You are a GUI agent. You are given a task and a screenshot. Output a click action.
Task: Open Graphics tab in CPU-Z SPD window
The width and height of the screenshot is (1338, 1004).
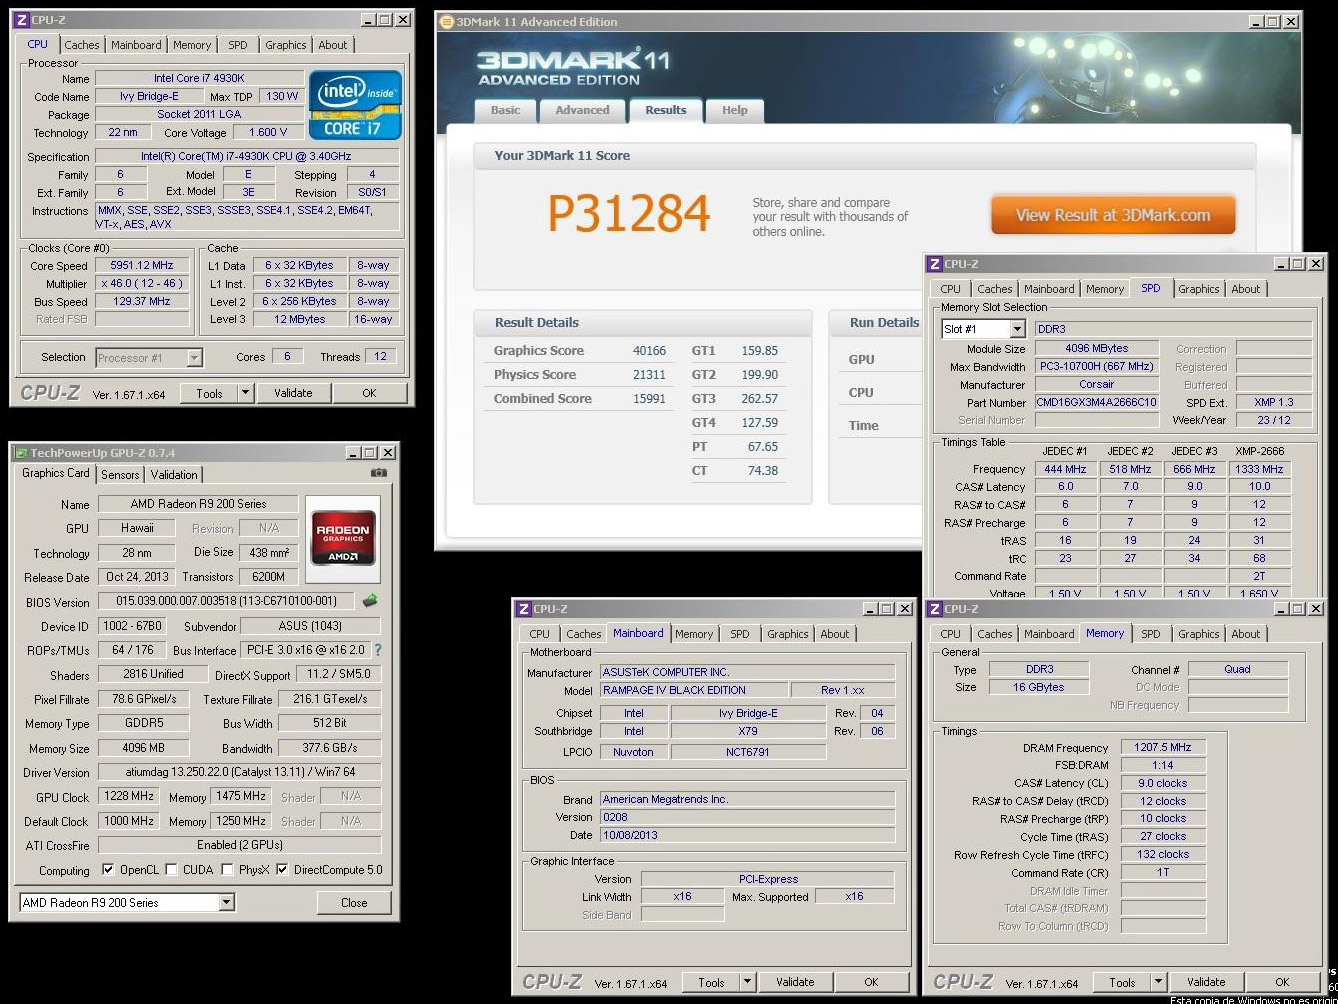pos(1199,289)
